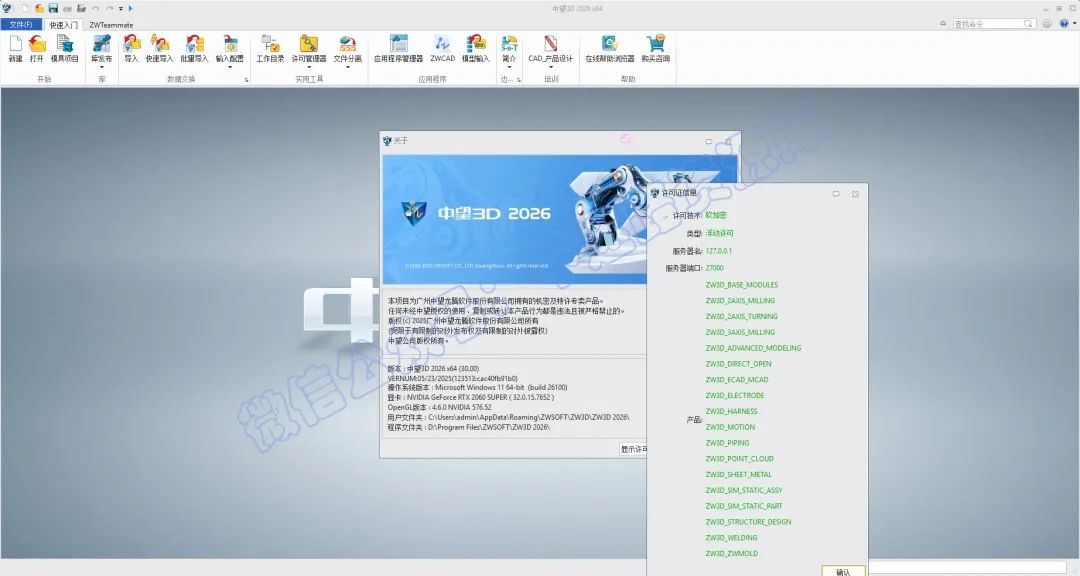
Task: Expand the dropdown arrow under 简介
Action: click(509, 68)
